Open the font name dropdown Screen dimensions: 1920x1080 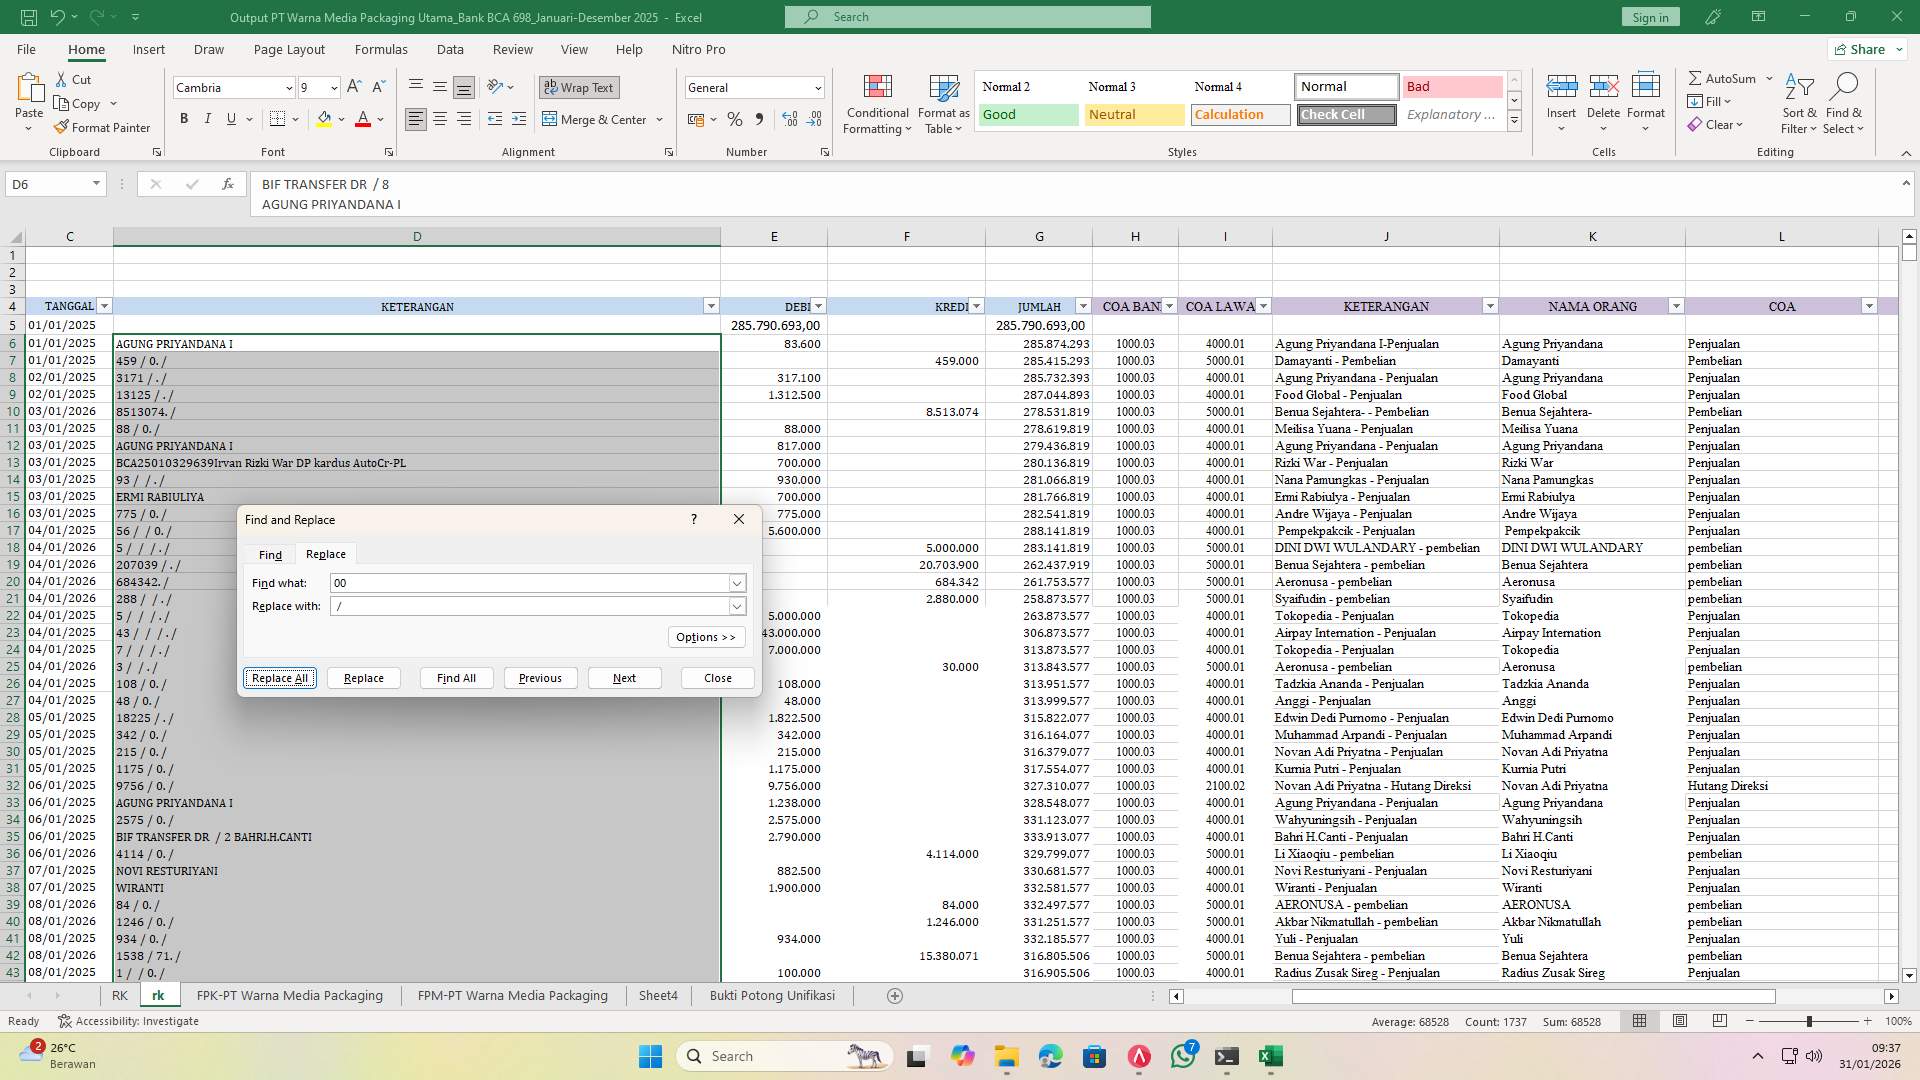[288, 87]
